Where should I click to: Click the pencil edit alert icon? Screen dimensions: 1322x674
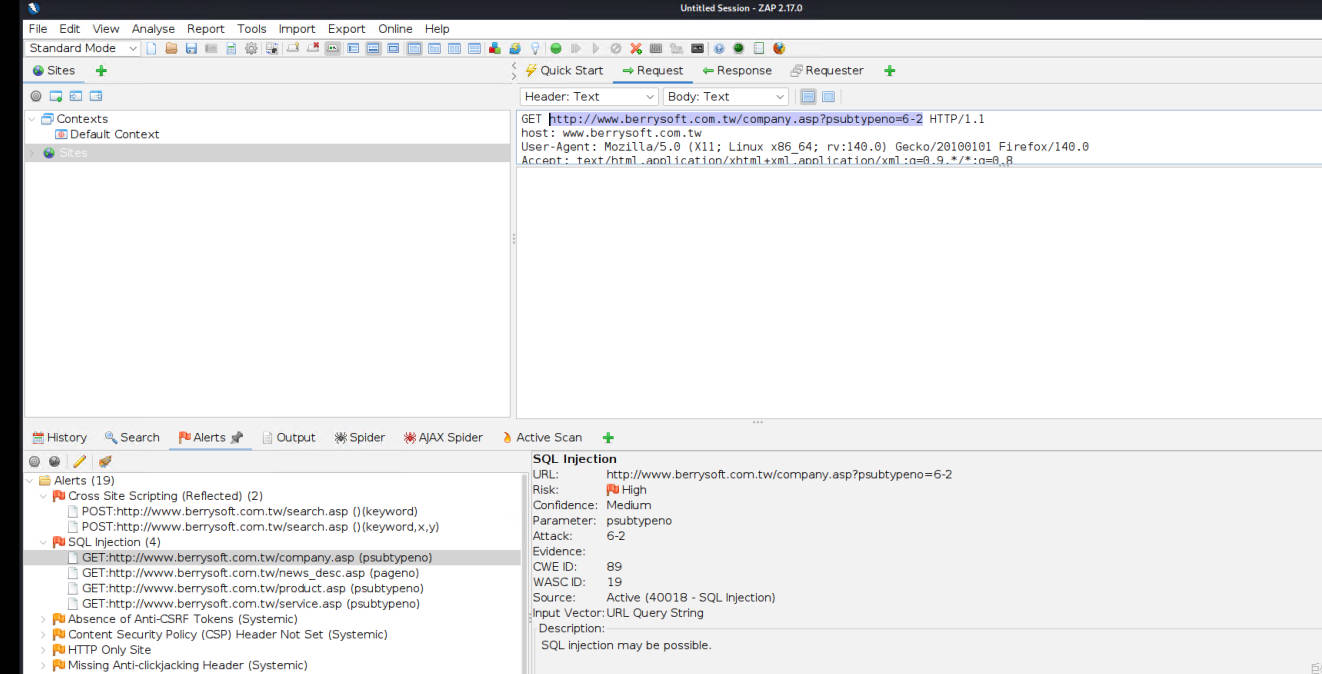click(x=79, y=461)
